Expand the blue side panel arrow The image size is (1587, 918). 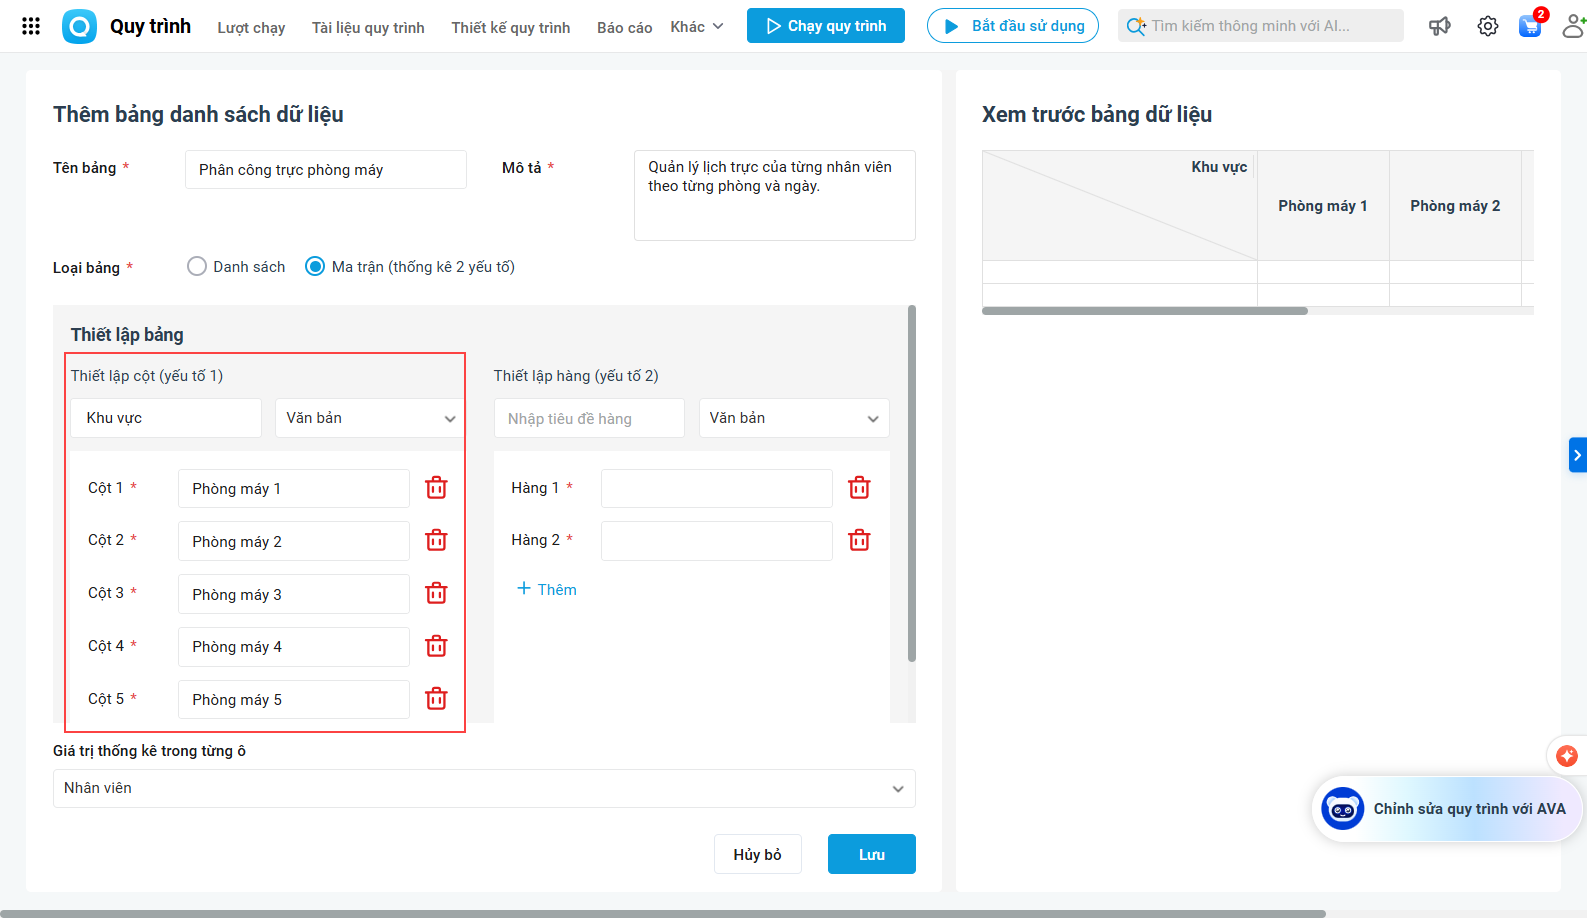tap(1578, 455)
